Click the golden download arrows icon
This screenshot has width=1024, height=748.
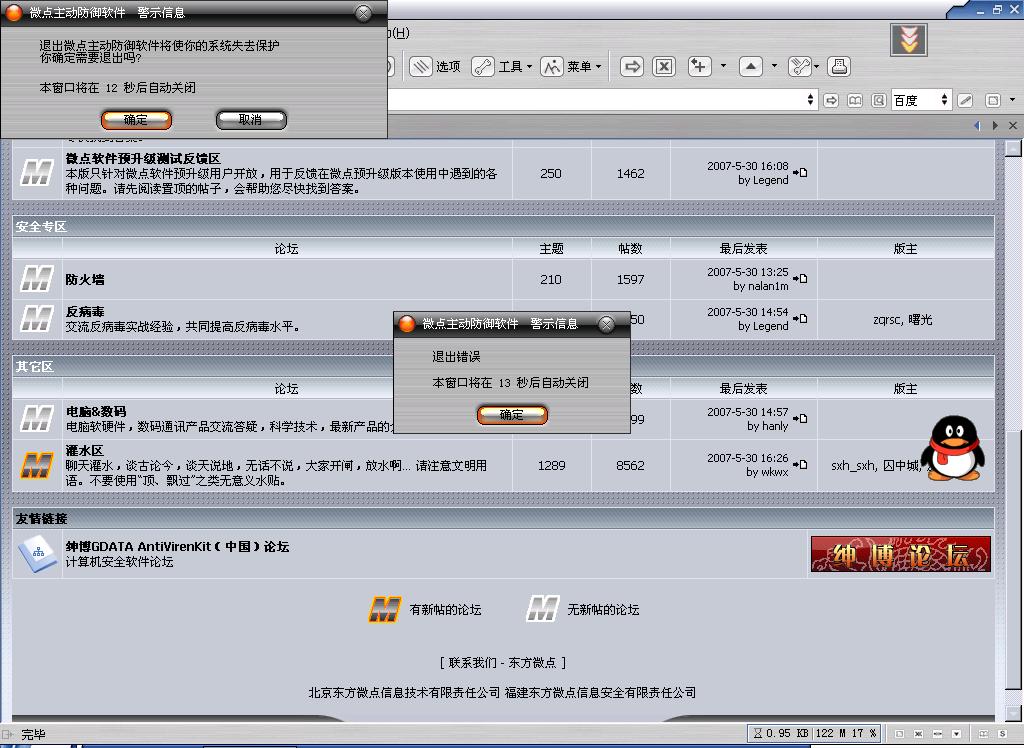[x=909, y=40]
